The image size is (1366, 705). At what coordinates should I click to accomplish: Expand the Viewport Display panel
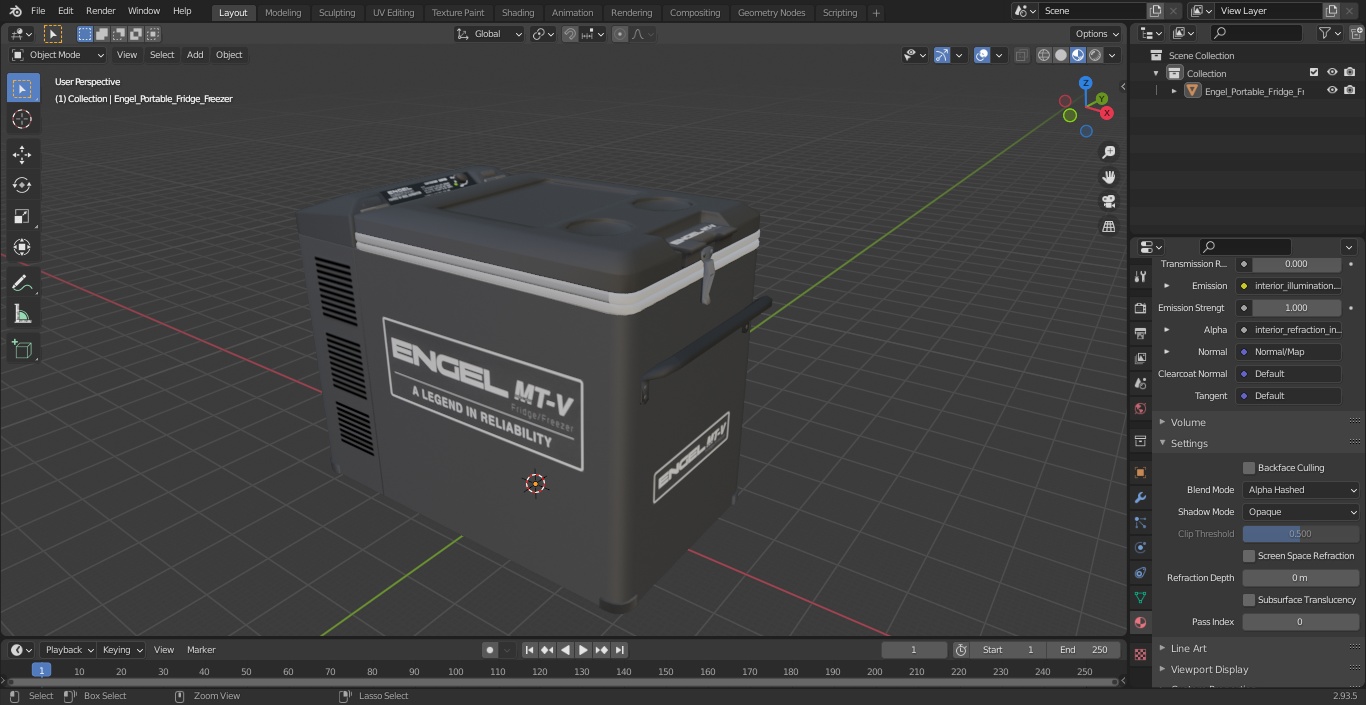pos(1209,670)
